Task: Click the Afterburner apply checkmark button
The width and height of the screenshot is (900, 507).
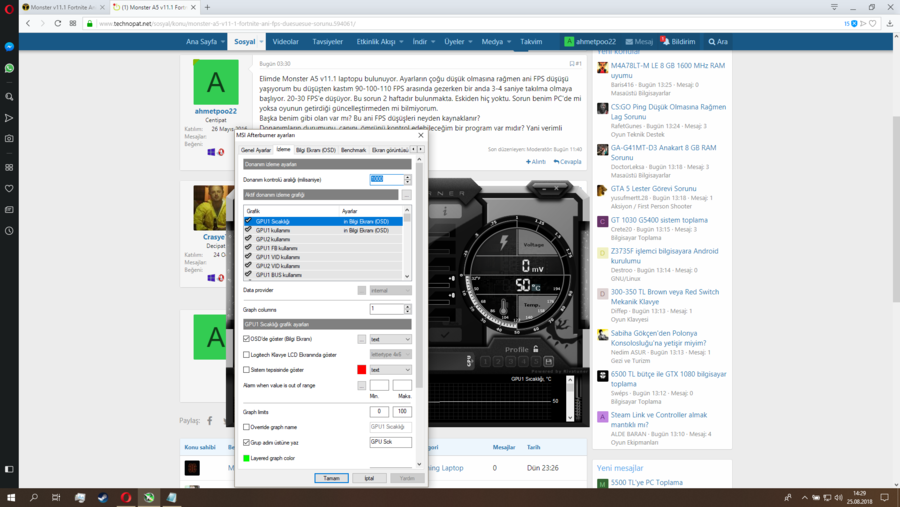Action: (x=445, y=334)
